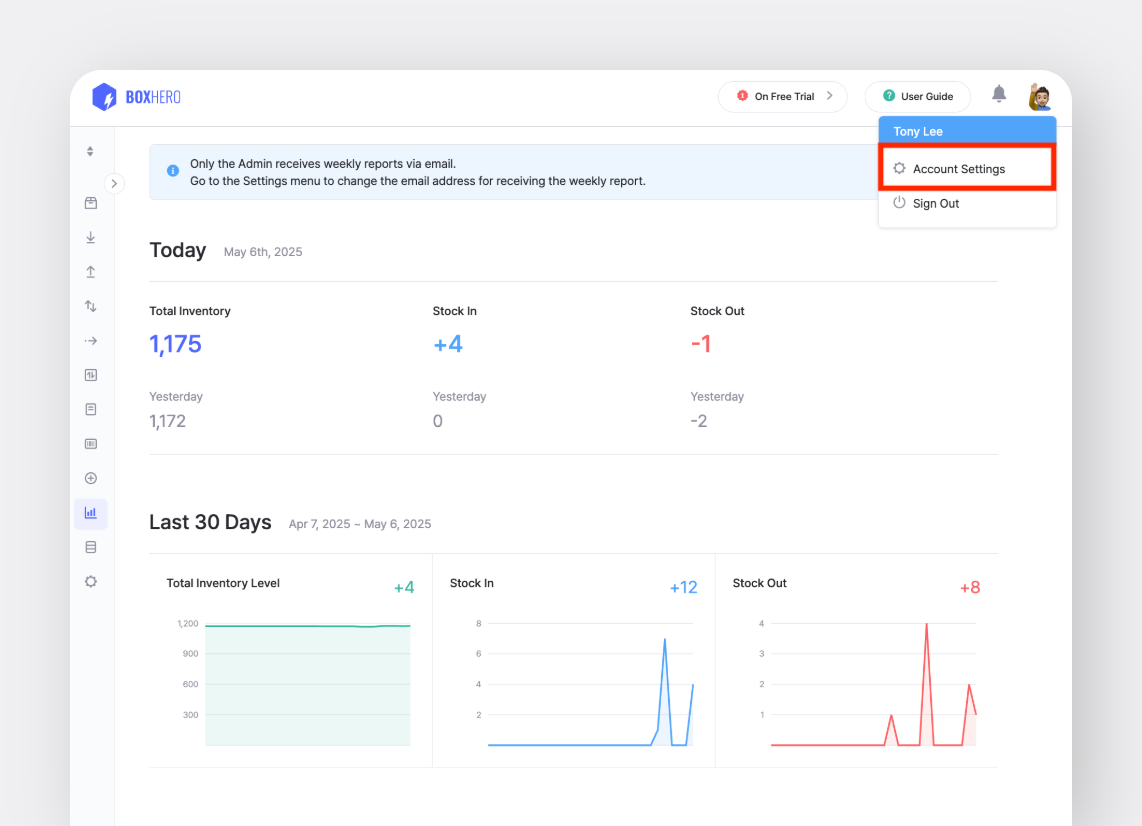This screenshot has height=826, width=1142.
Task: Click the Total Inventory value 1,175
Action: pos(176,344)
